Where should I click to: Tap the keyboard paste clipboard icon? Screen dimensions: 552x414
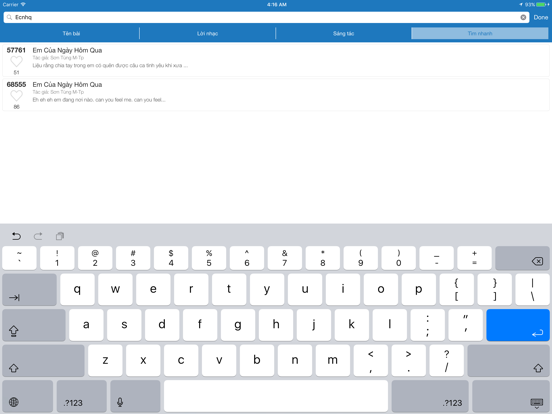(60, 236)
